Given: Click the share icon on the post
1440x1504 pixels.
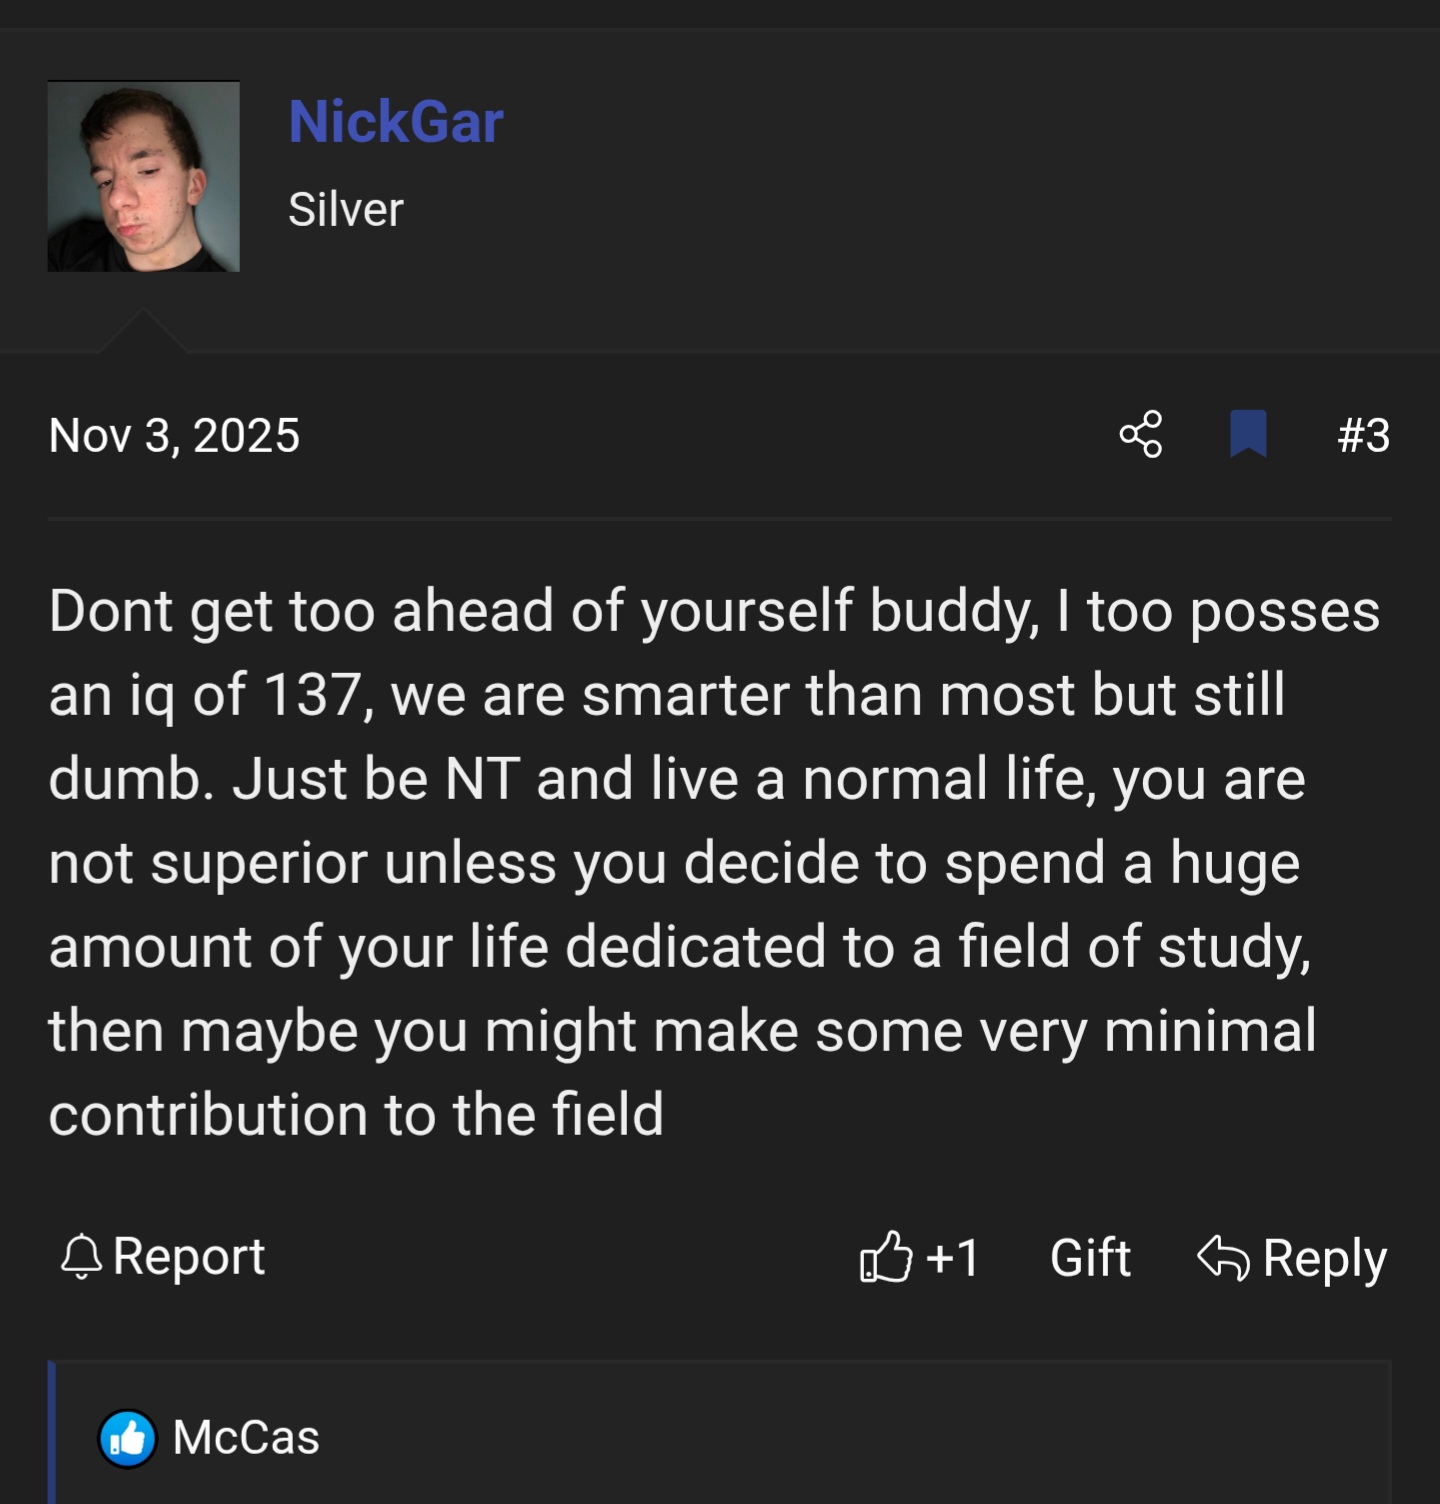Looking at the screenshot, I should [1141, 435].
